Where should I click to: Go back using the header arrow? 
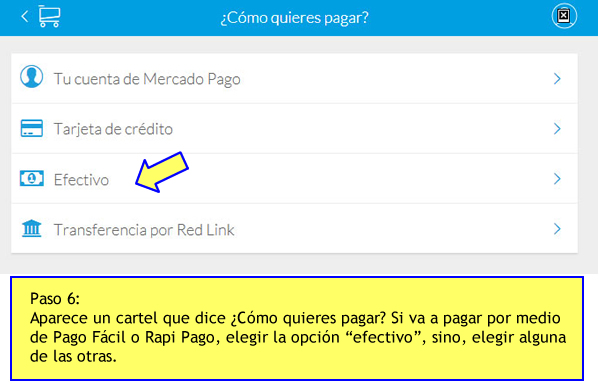(x=25, y=16)
